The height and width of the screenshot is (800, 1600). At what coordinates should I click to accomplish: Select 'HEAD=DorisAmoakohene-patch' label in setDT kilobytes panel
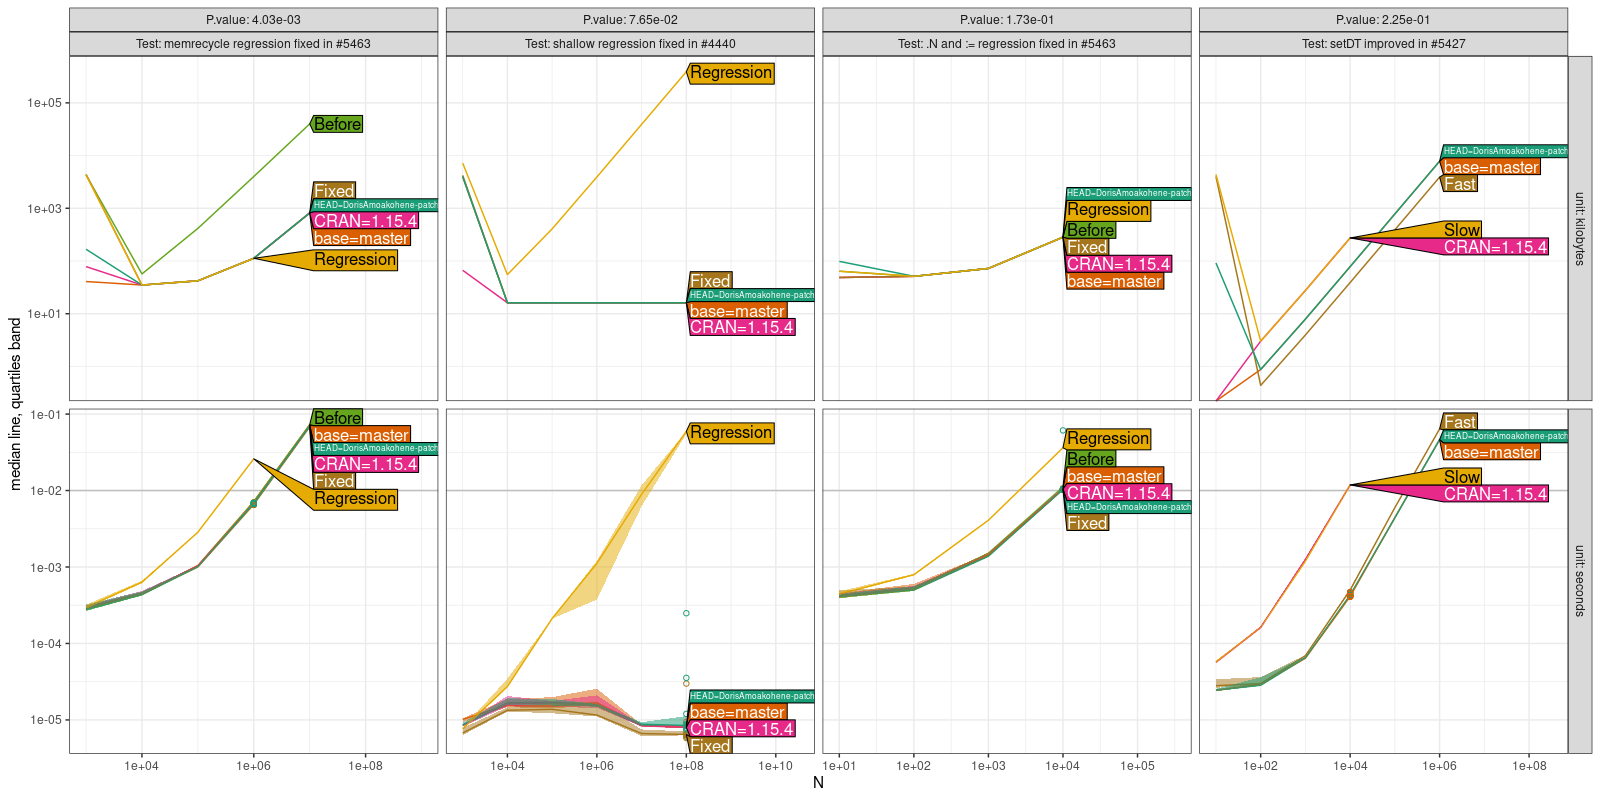[x=1505, y=151]
